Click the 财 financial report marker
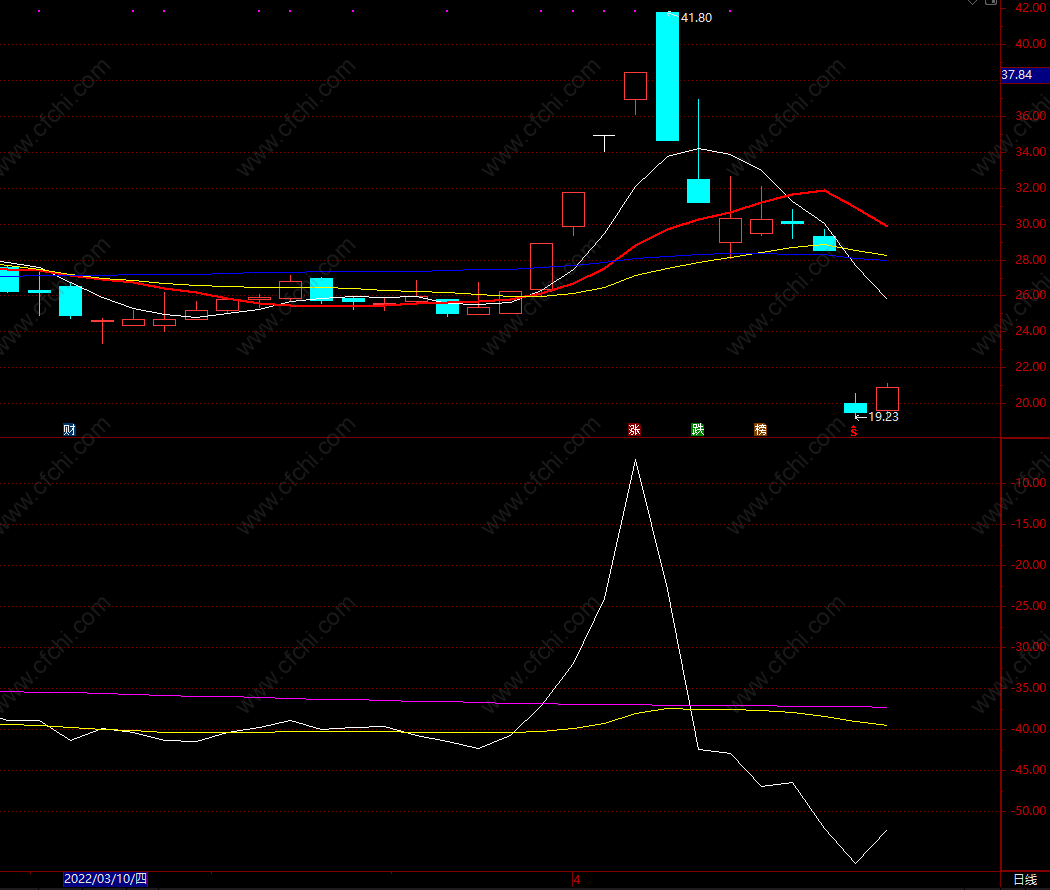The height and width of the screenshot is (890, 1050). (x=69, y=430)
